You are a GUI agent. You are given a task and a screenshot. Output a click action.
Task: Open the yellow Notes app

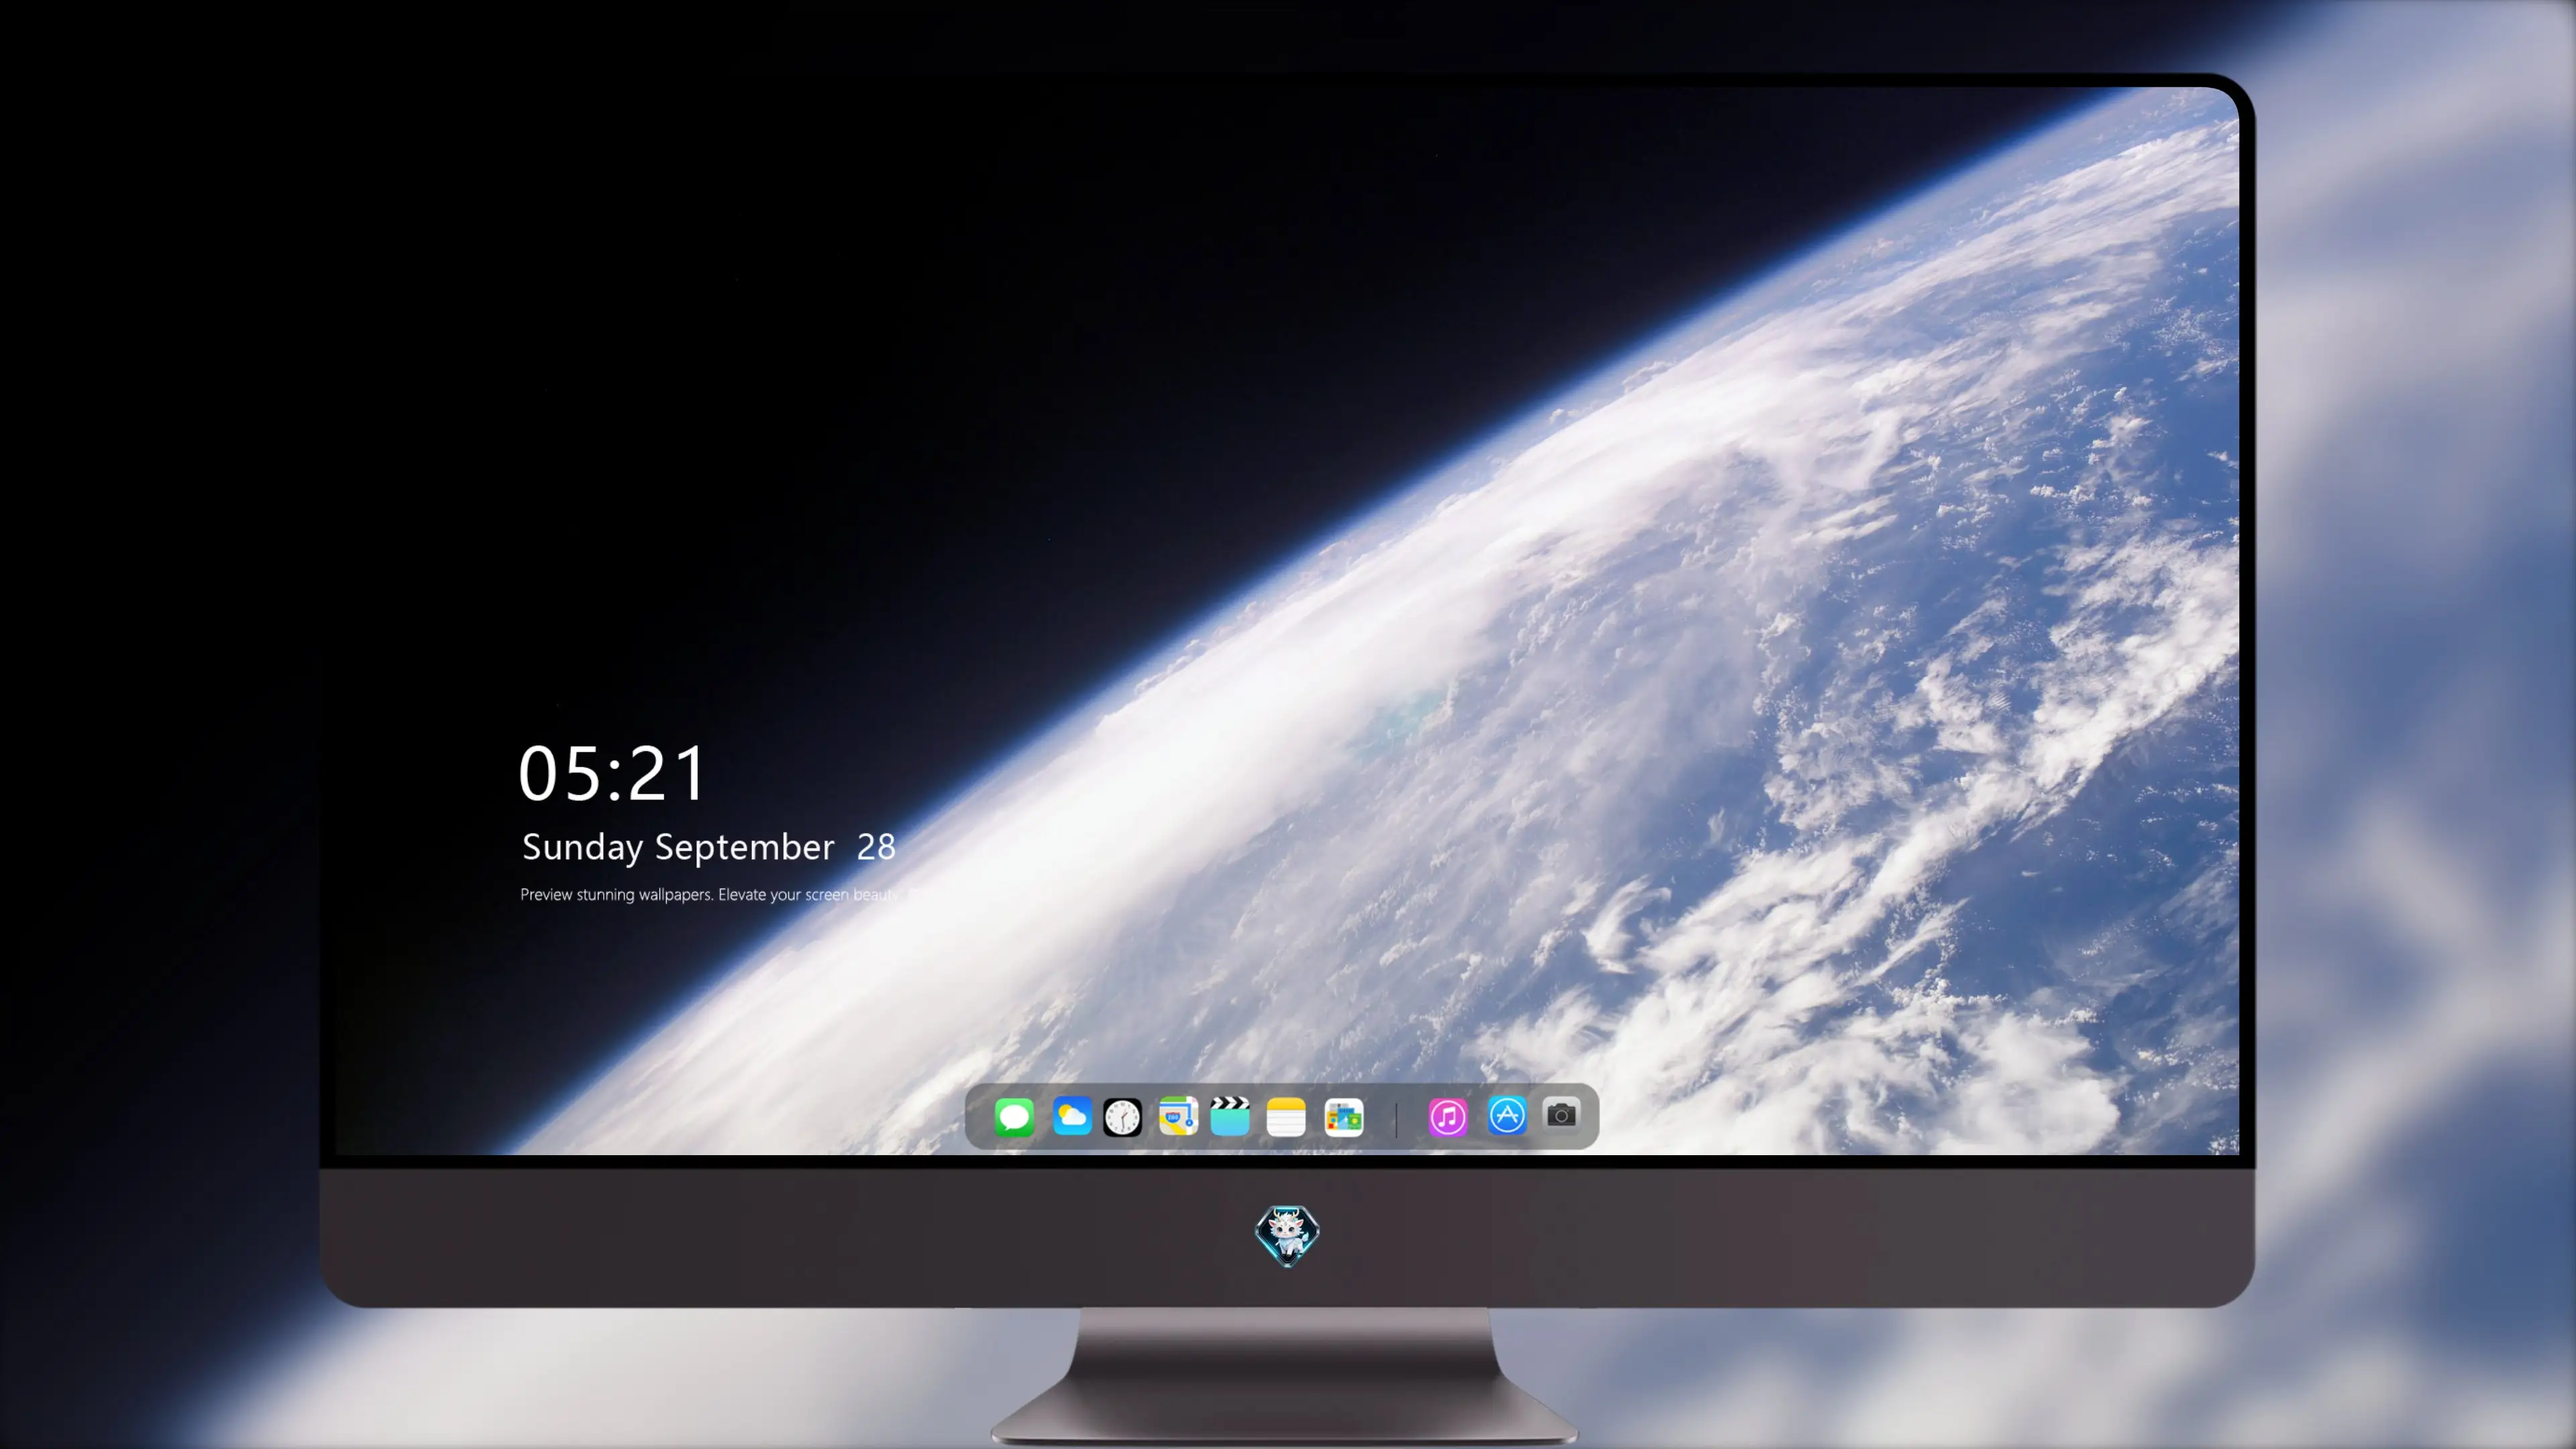pos(1286,1117)
